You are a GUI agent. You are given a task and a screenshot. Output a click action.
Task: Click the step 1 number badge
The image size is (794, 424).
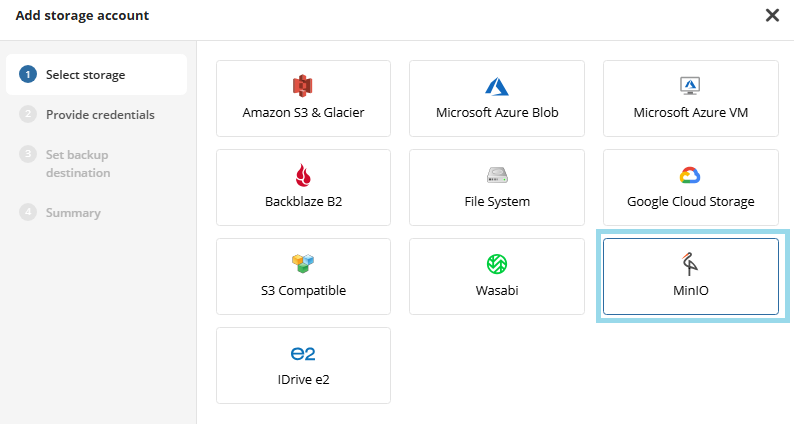pos(28,75)
